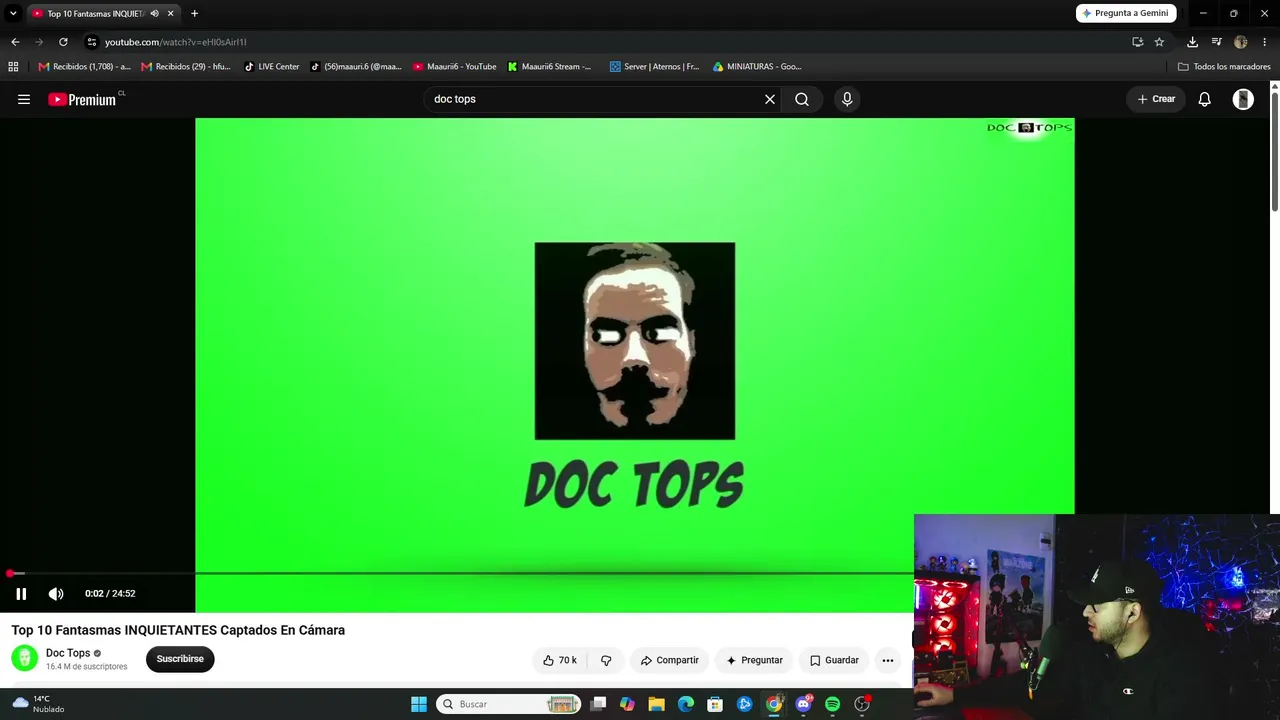The width and height of the screenshot is (1280, 720).
Task: View site information in address bar
Action: tap(91, 42)
